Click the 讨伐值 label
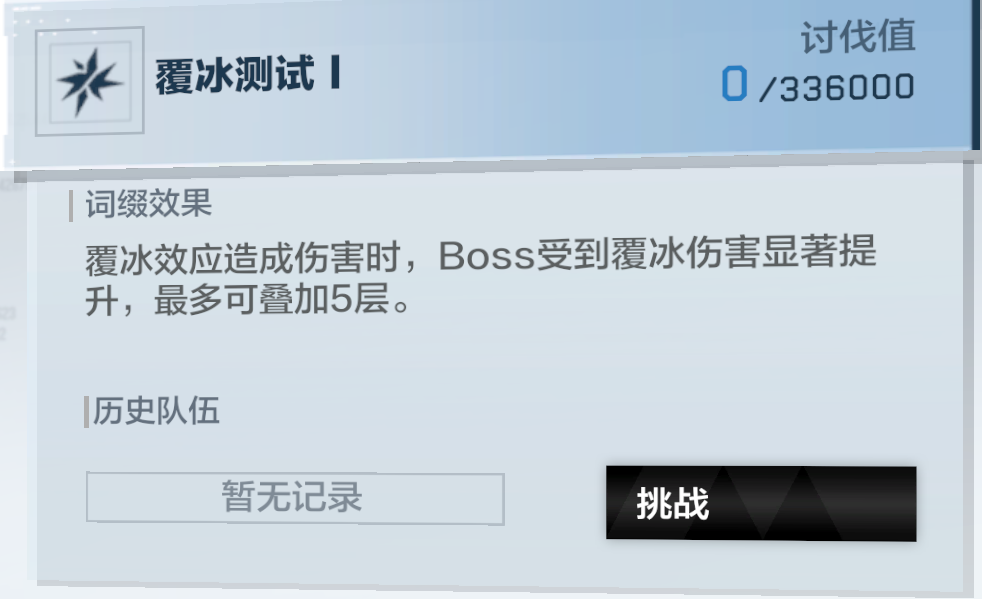The width and height of the screenshot is (982, 599). point(858,36)
